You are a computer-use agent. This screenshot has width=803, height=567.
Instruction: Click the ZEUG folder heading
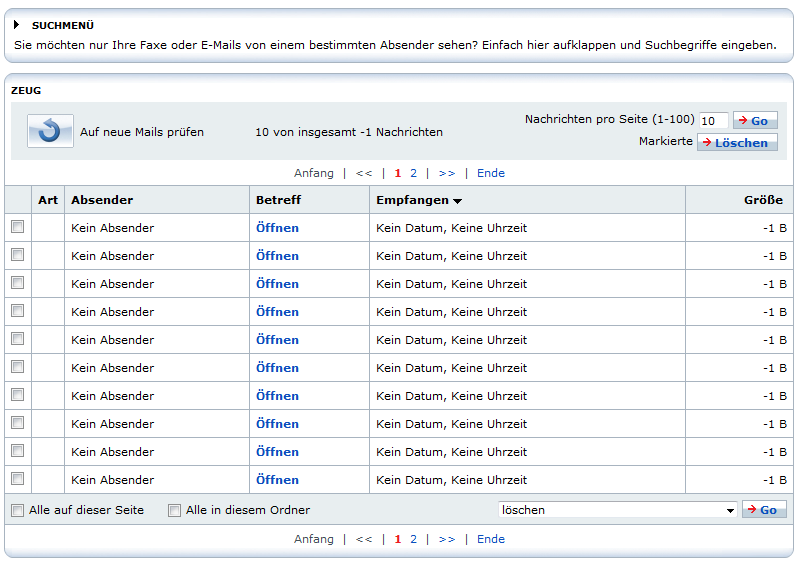(26, 91)
